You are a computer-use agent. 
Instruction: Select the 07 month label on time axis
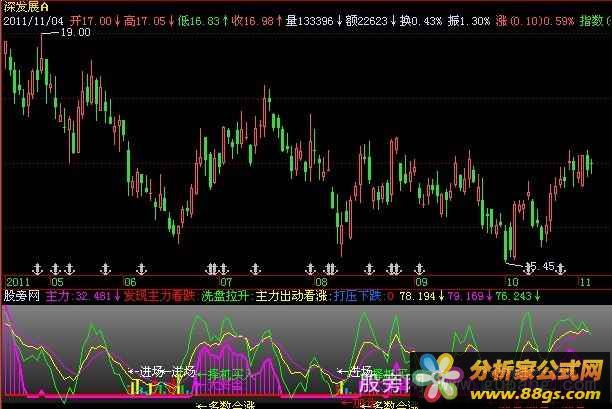226,282
